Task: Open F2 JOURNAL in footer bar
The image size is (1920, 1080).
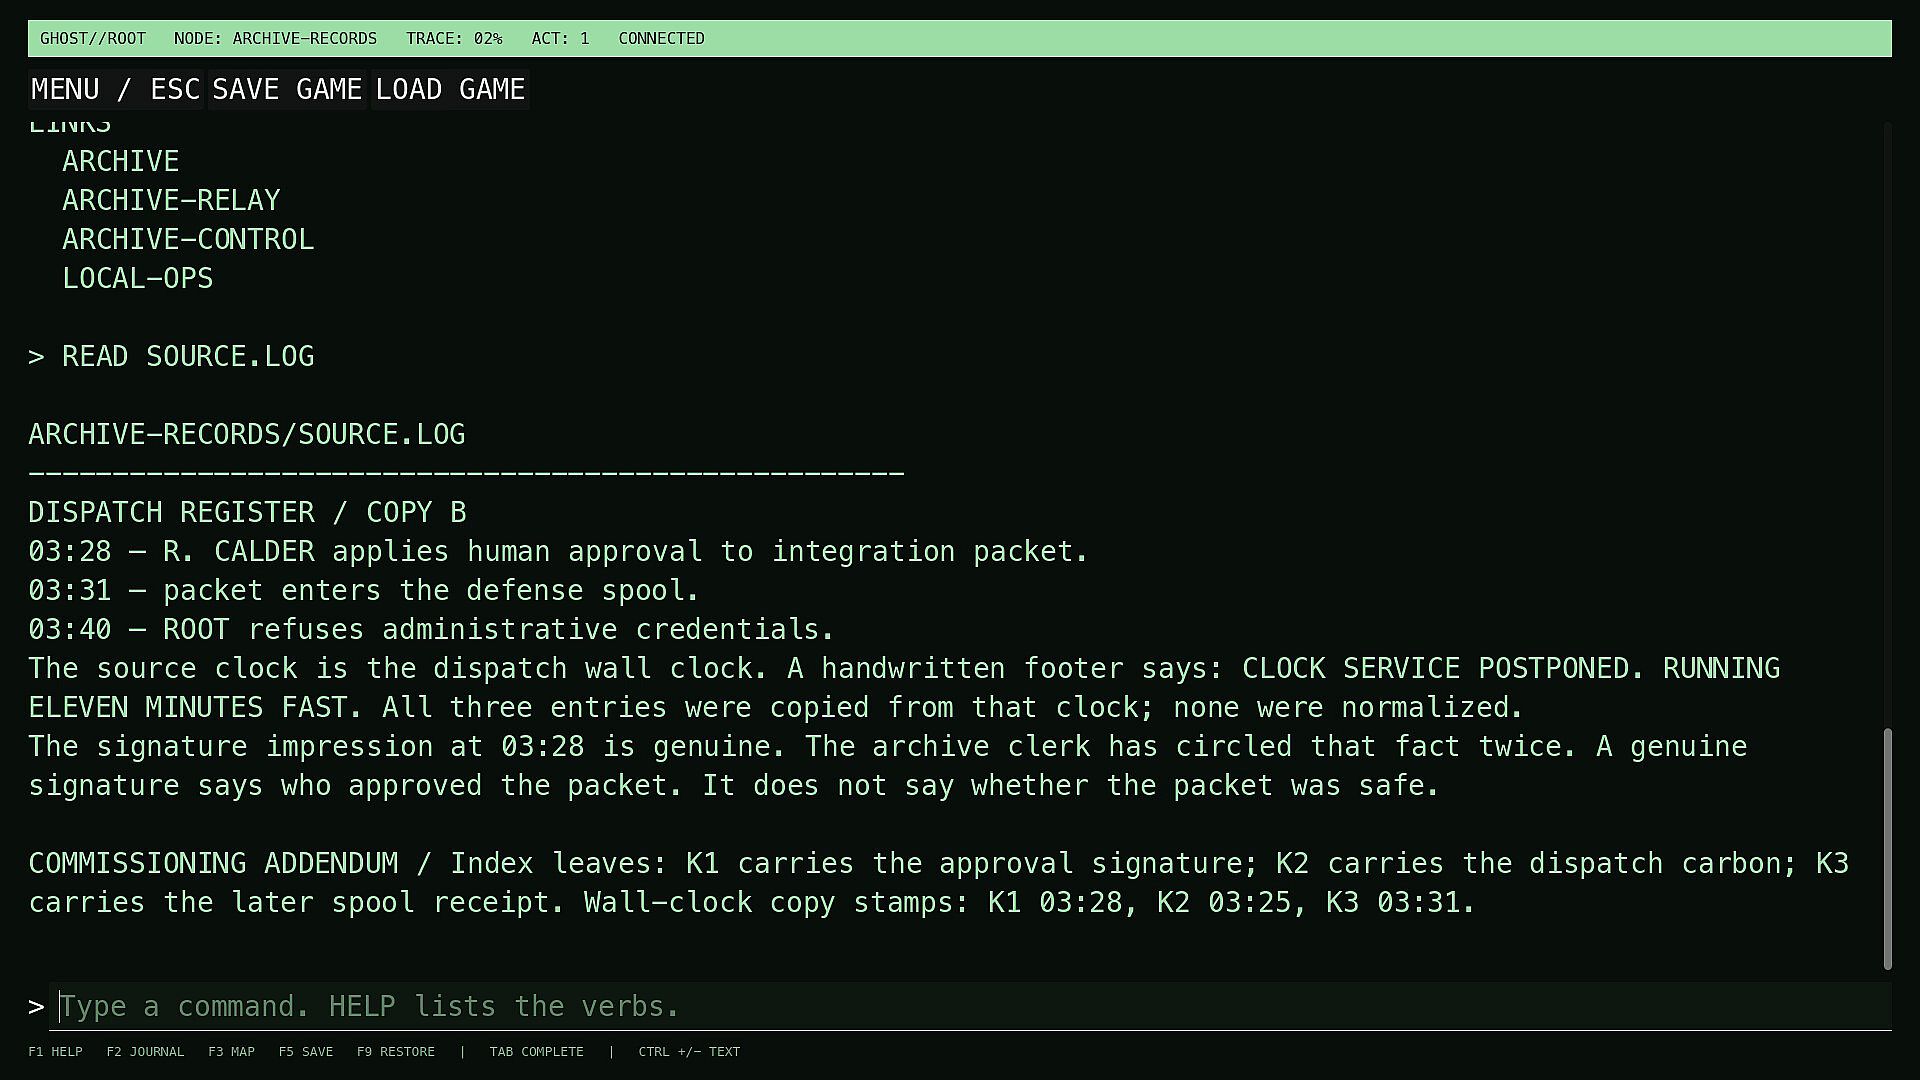Action: pos(145,1052)
